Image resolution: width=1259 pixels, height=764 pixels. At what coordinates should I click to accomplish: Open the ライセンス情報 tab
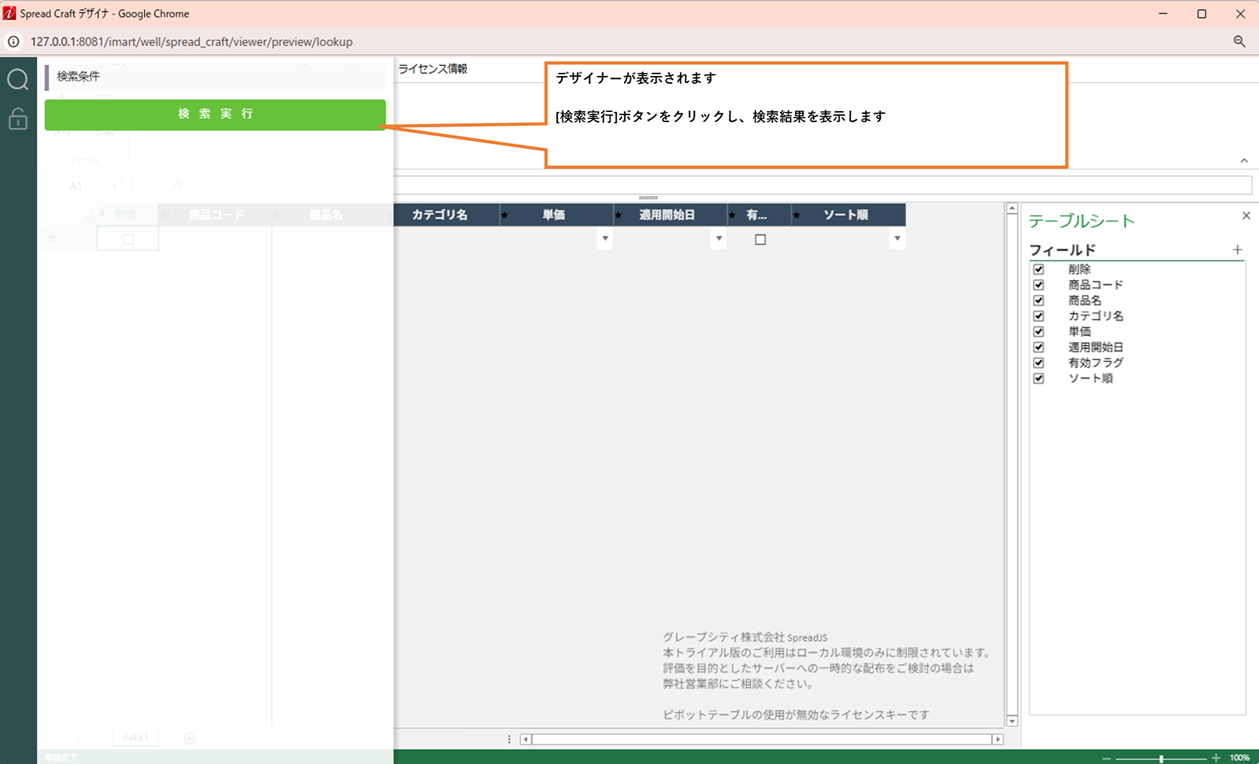coord(433,69)
